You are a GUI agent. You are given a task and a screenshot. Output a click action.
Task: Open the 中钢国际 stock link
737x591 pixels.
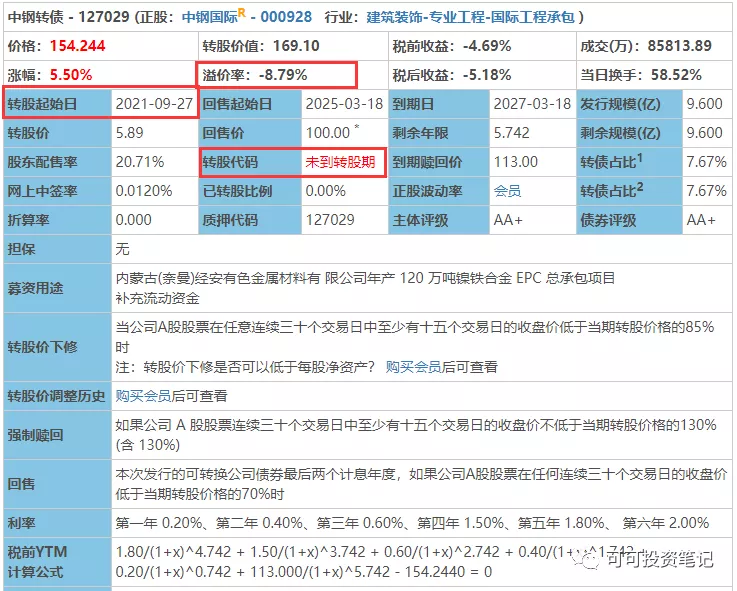point(208,17)
